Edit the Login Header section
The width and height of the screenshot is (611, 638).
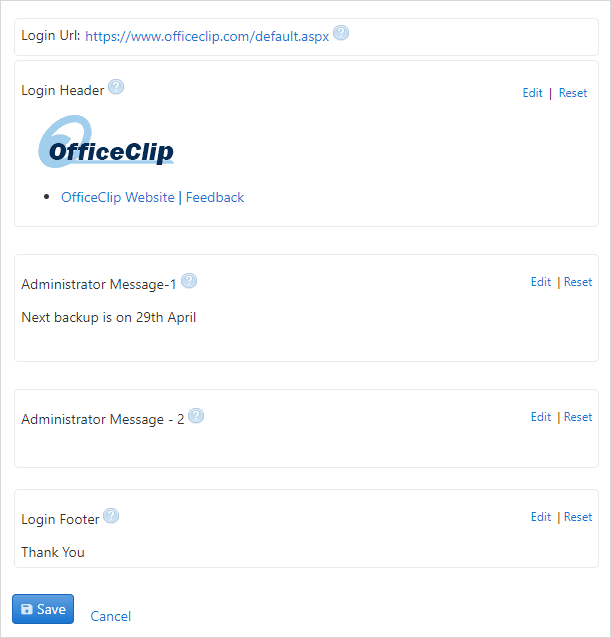point(532,93)
